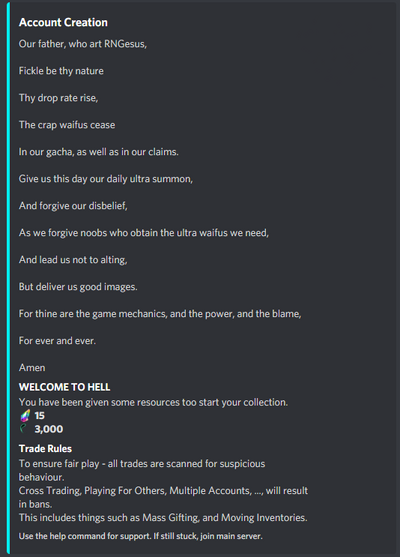Image resolution: width=400 pixels, height=557 pixels.
Task: Click the rainbow gem icon beside 15
Action: click(x=25, y=416)
